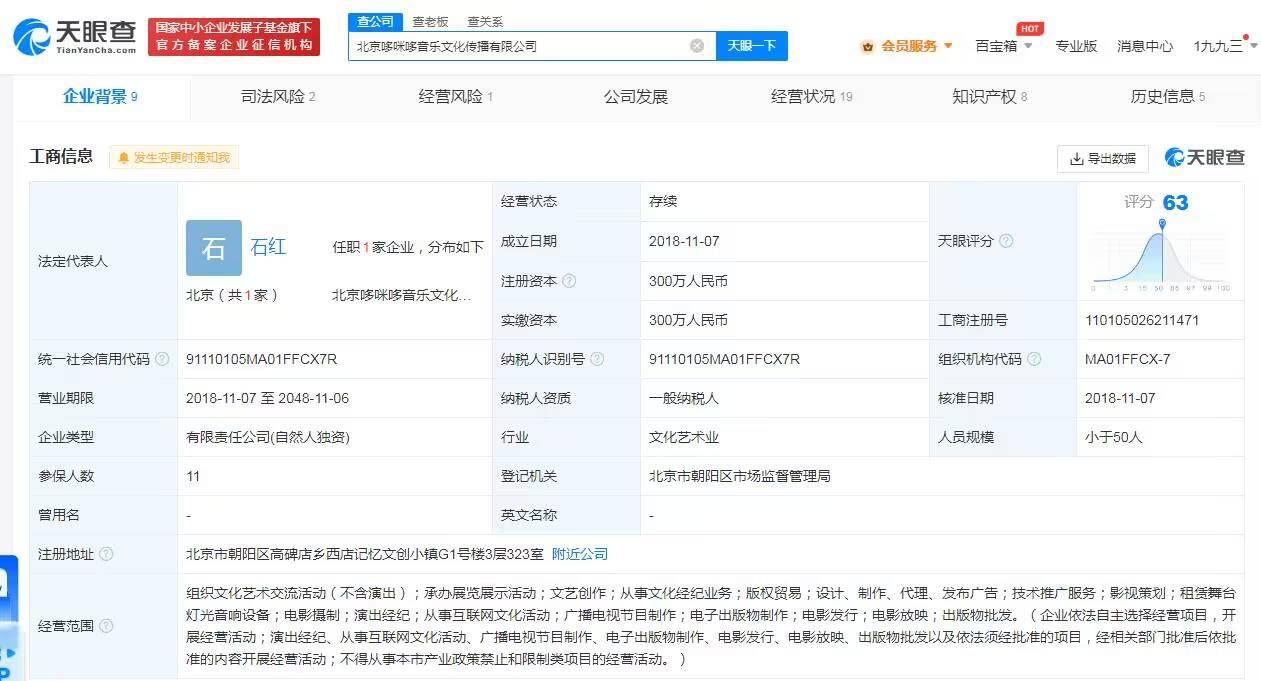Switch to the 历史信息 tab
This screenshot has width=1261, height=681.
tap(1168, 97)
